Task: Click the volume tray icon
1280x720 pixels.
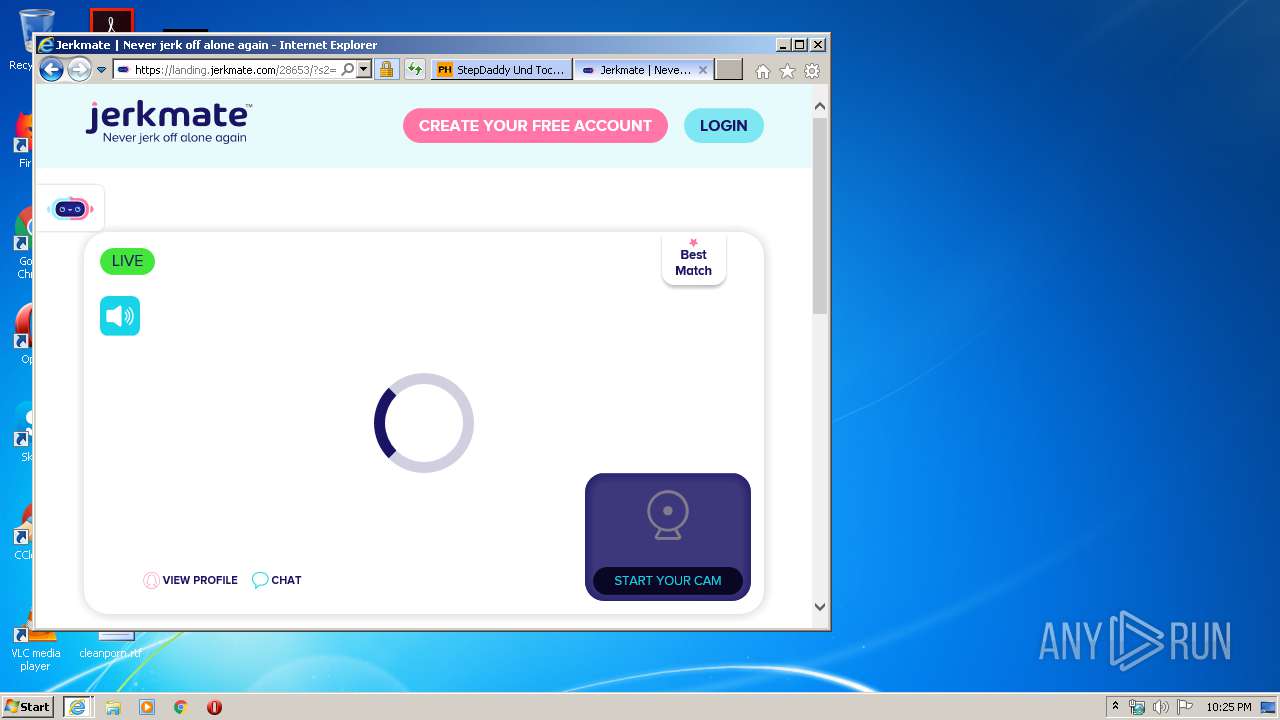Action: click(1161, 707)
